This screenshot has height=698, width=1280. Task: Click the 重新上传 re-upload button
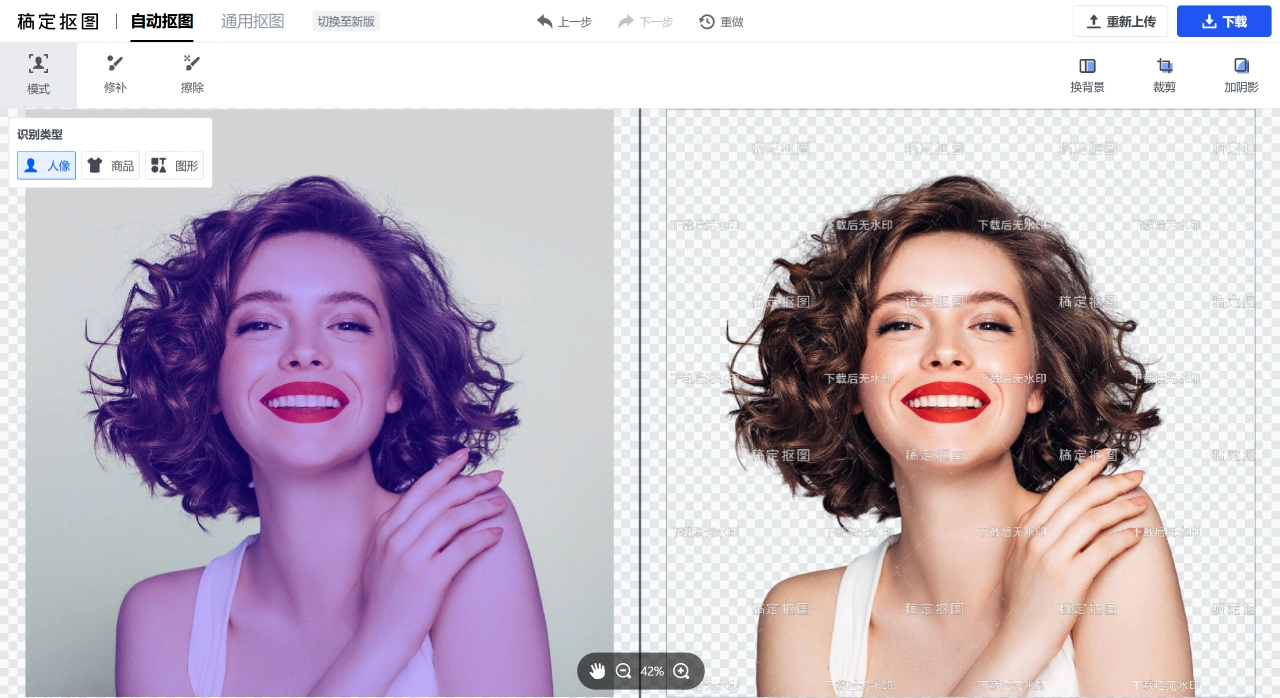[x=1120, y=21]
